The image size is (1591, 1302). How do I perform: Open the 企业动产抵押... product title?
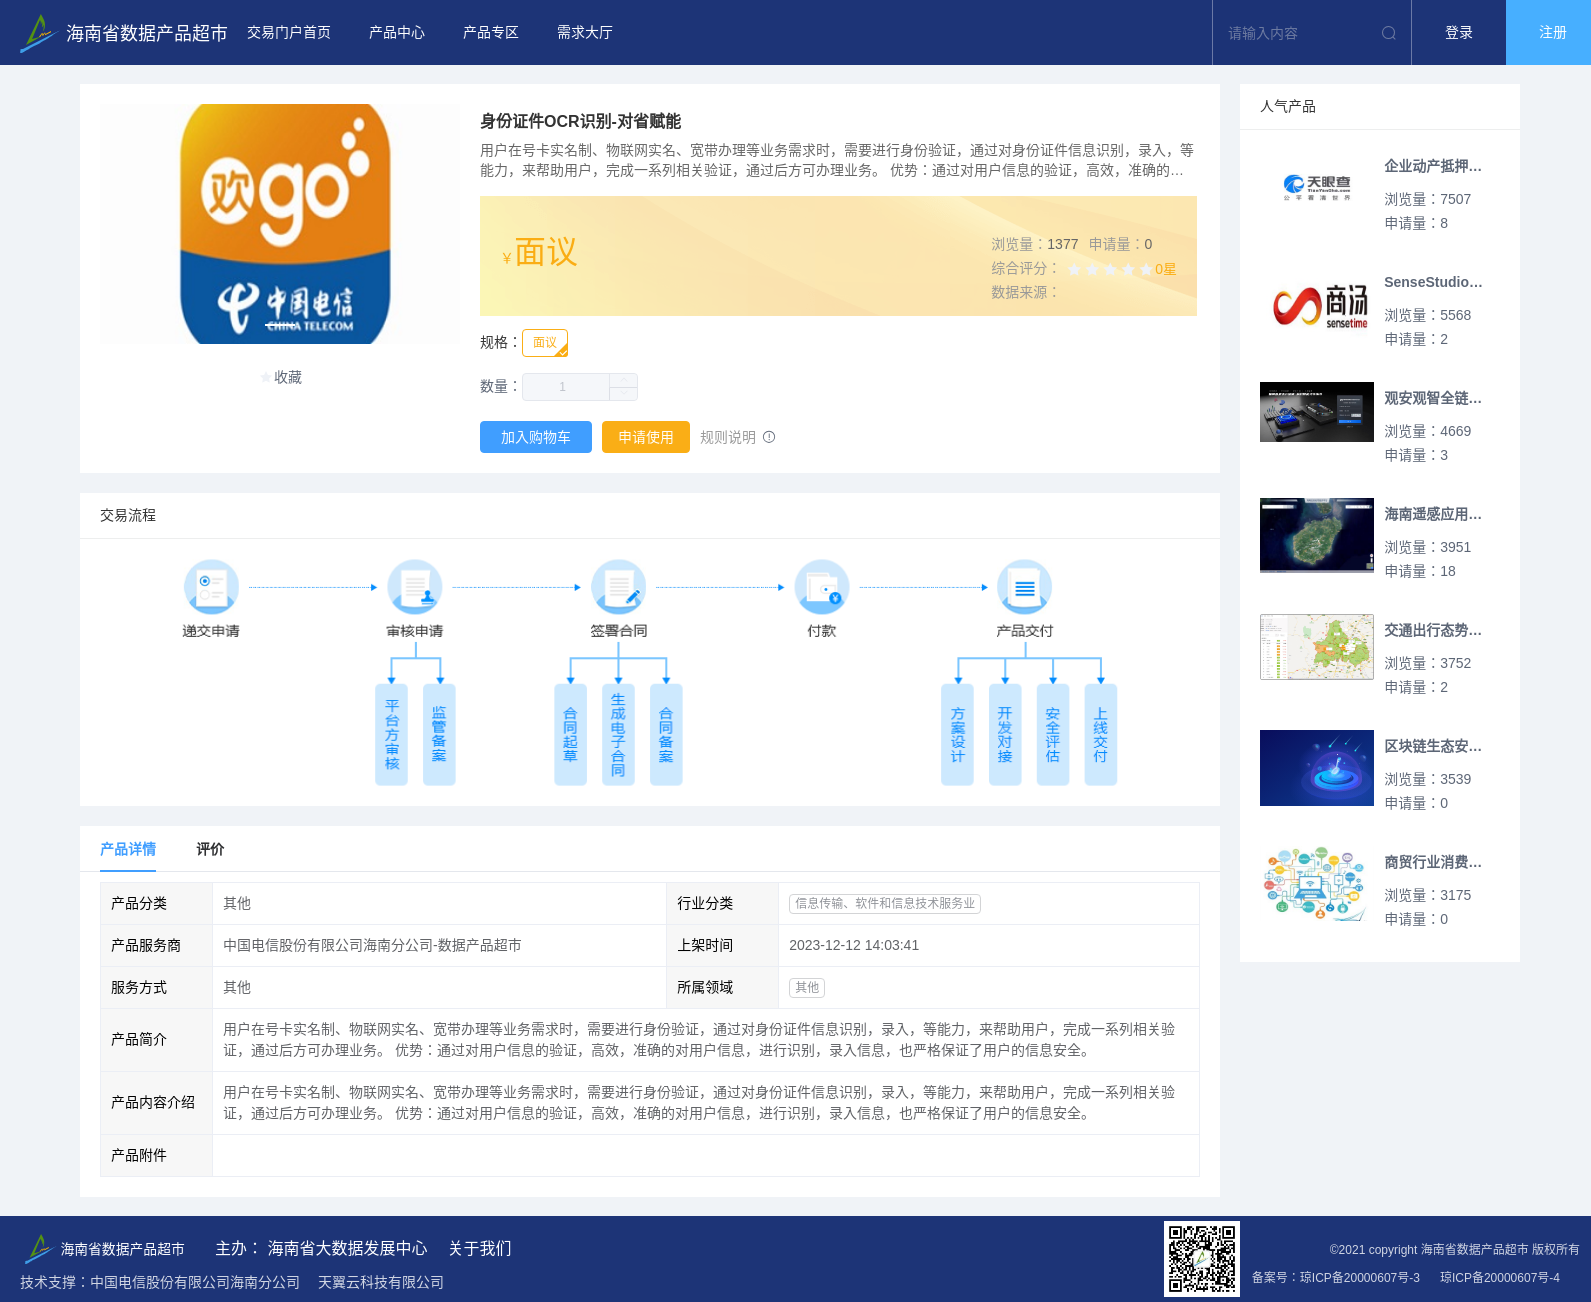tap(1433, 166)
